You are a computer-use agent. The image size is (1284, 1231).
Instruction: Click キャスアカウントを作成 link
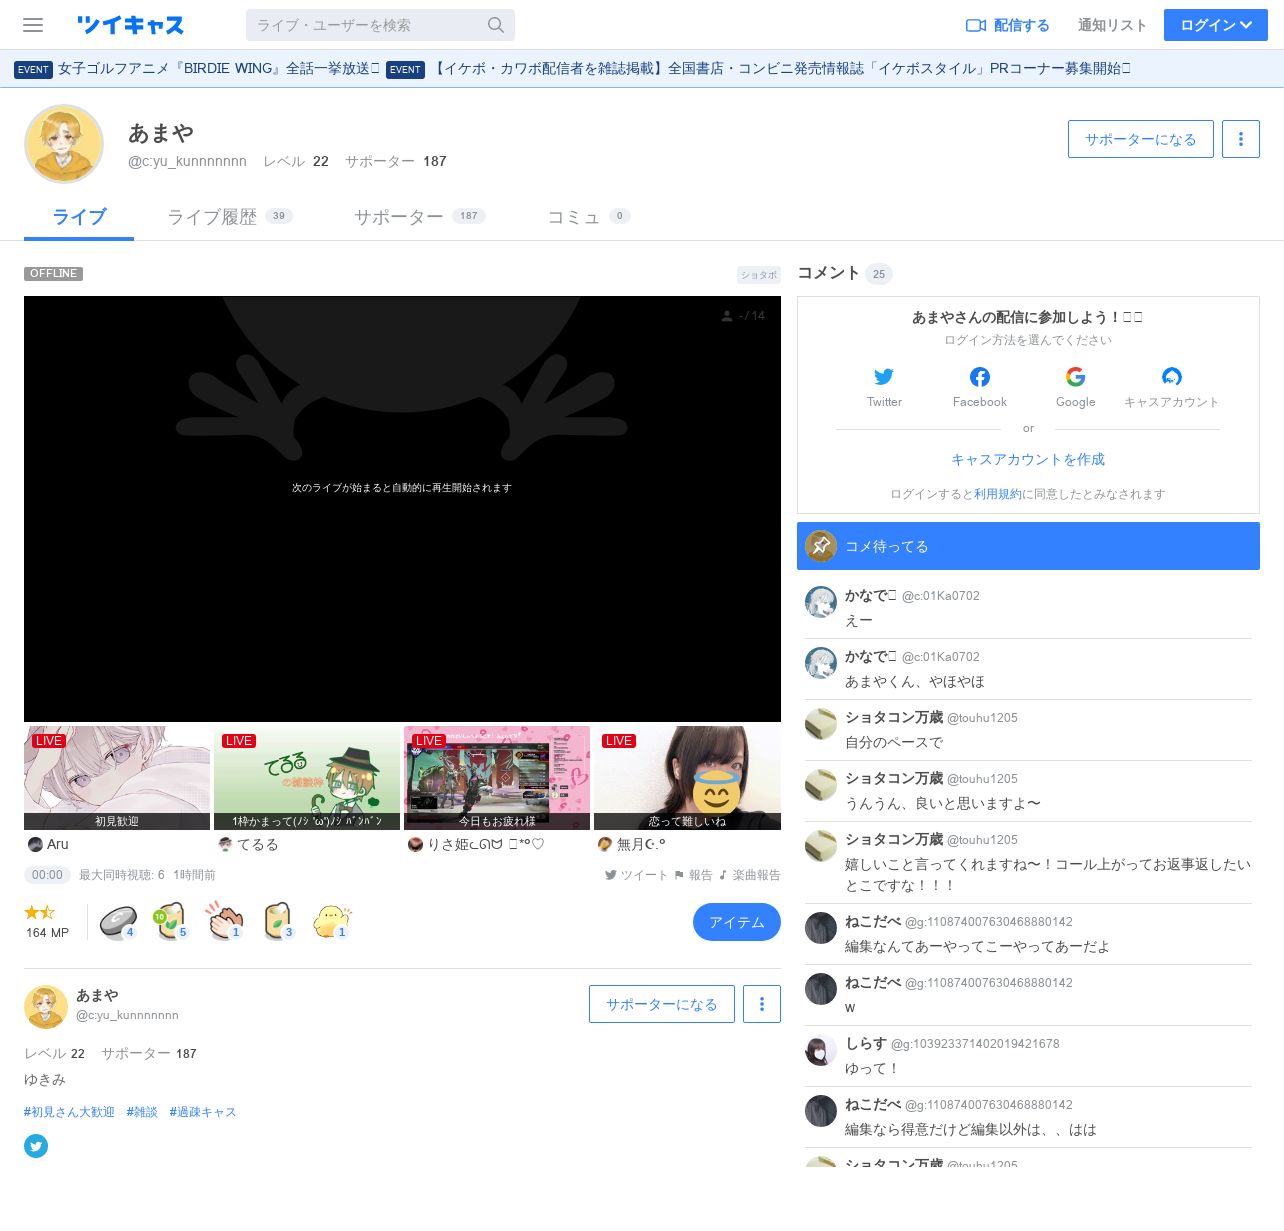pos(1028,459)
